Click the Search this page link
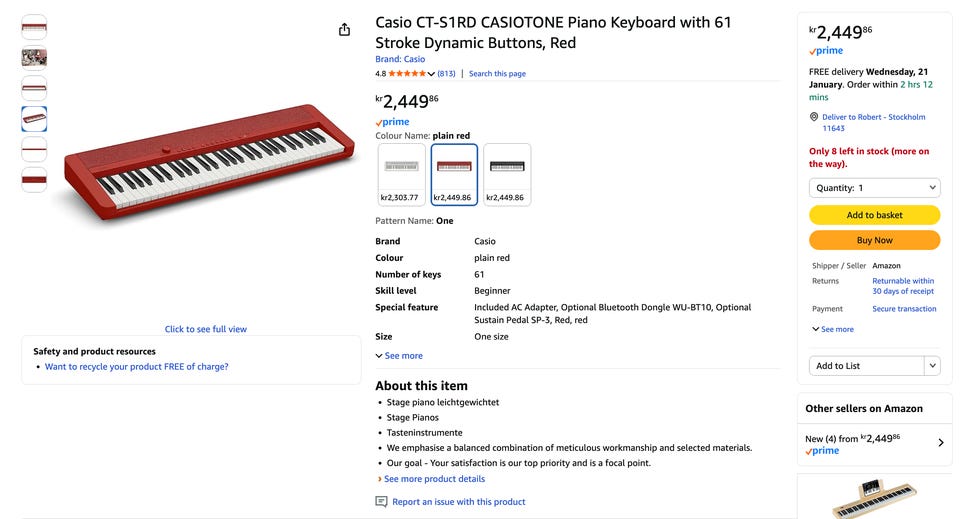The width and height of the screenshot is (960, 519). (497, 74)
